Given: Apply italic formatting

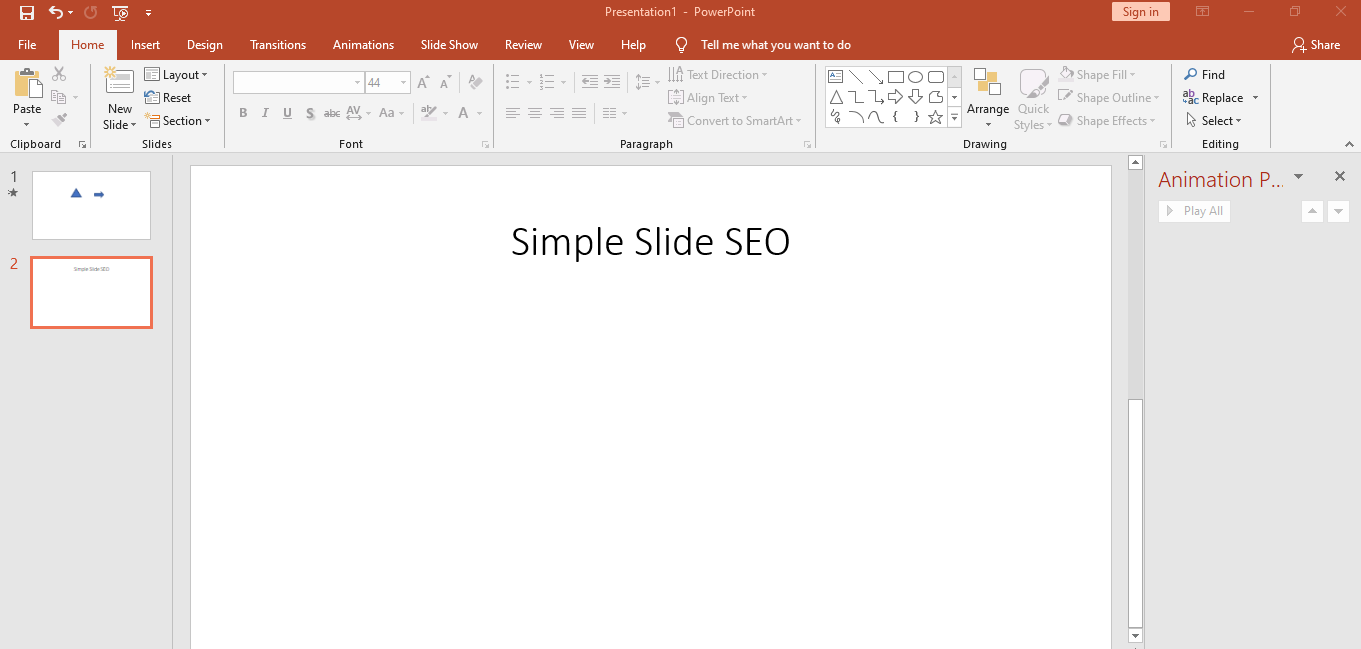Looking at the screenshot, I should tap(265, 113).
